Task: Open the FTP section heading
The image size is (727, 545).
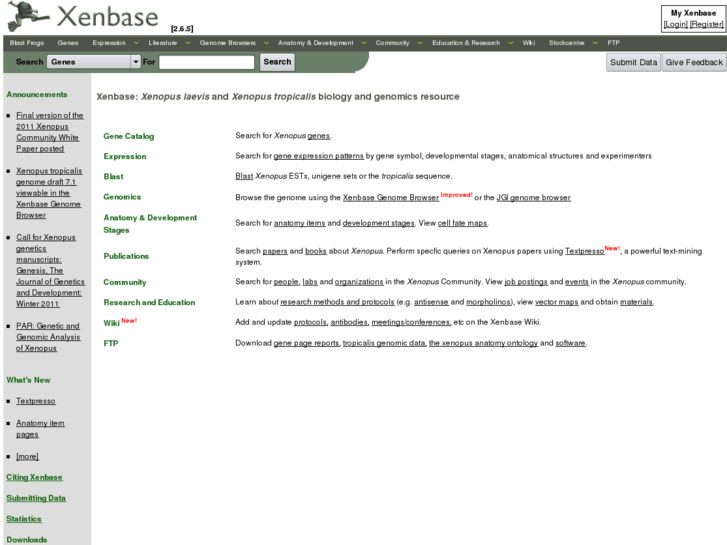Action: (x=111, y=343)
